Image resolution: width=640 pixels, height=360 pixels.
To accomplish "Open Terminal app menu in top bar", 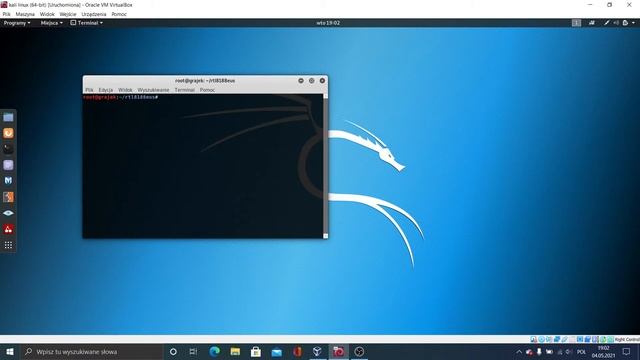I will pos(87,23).
